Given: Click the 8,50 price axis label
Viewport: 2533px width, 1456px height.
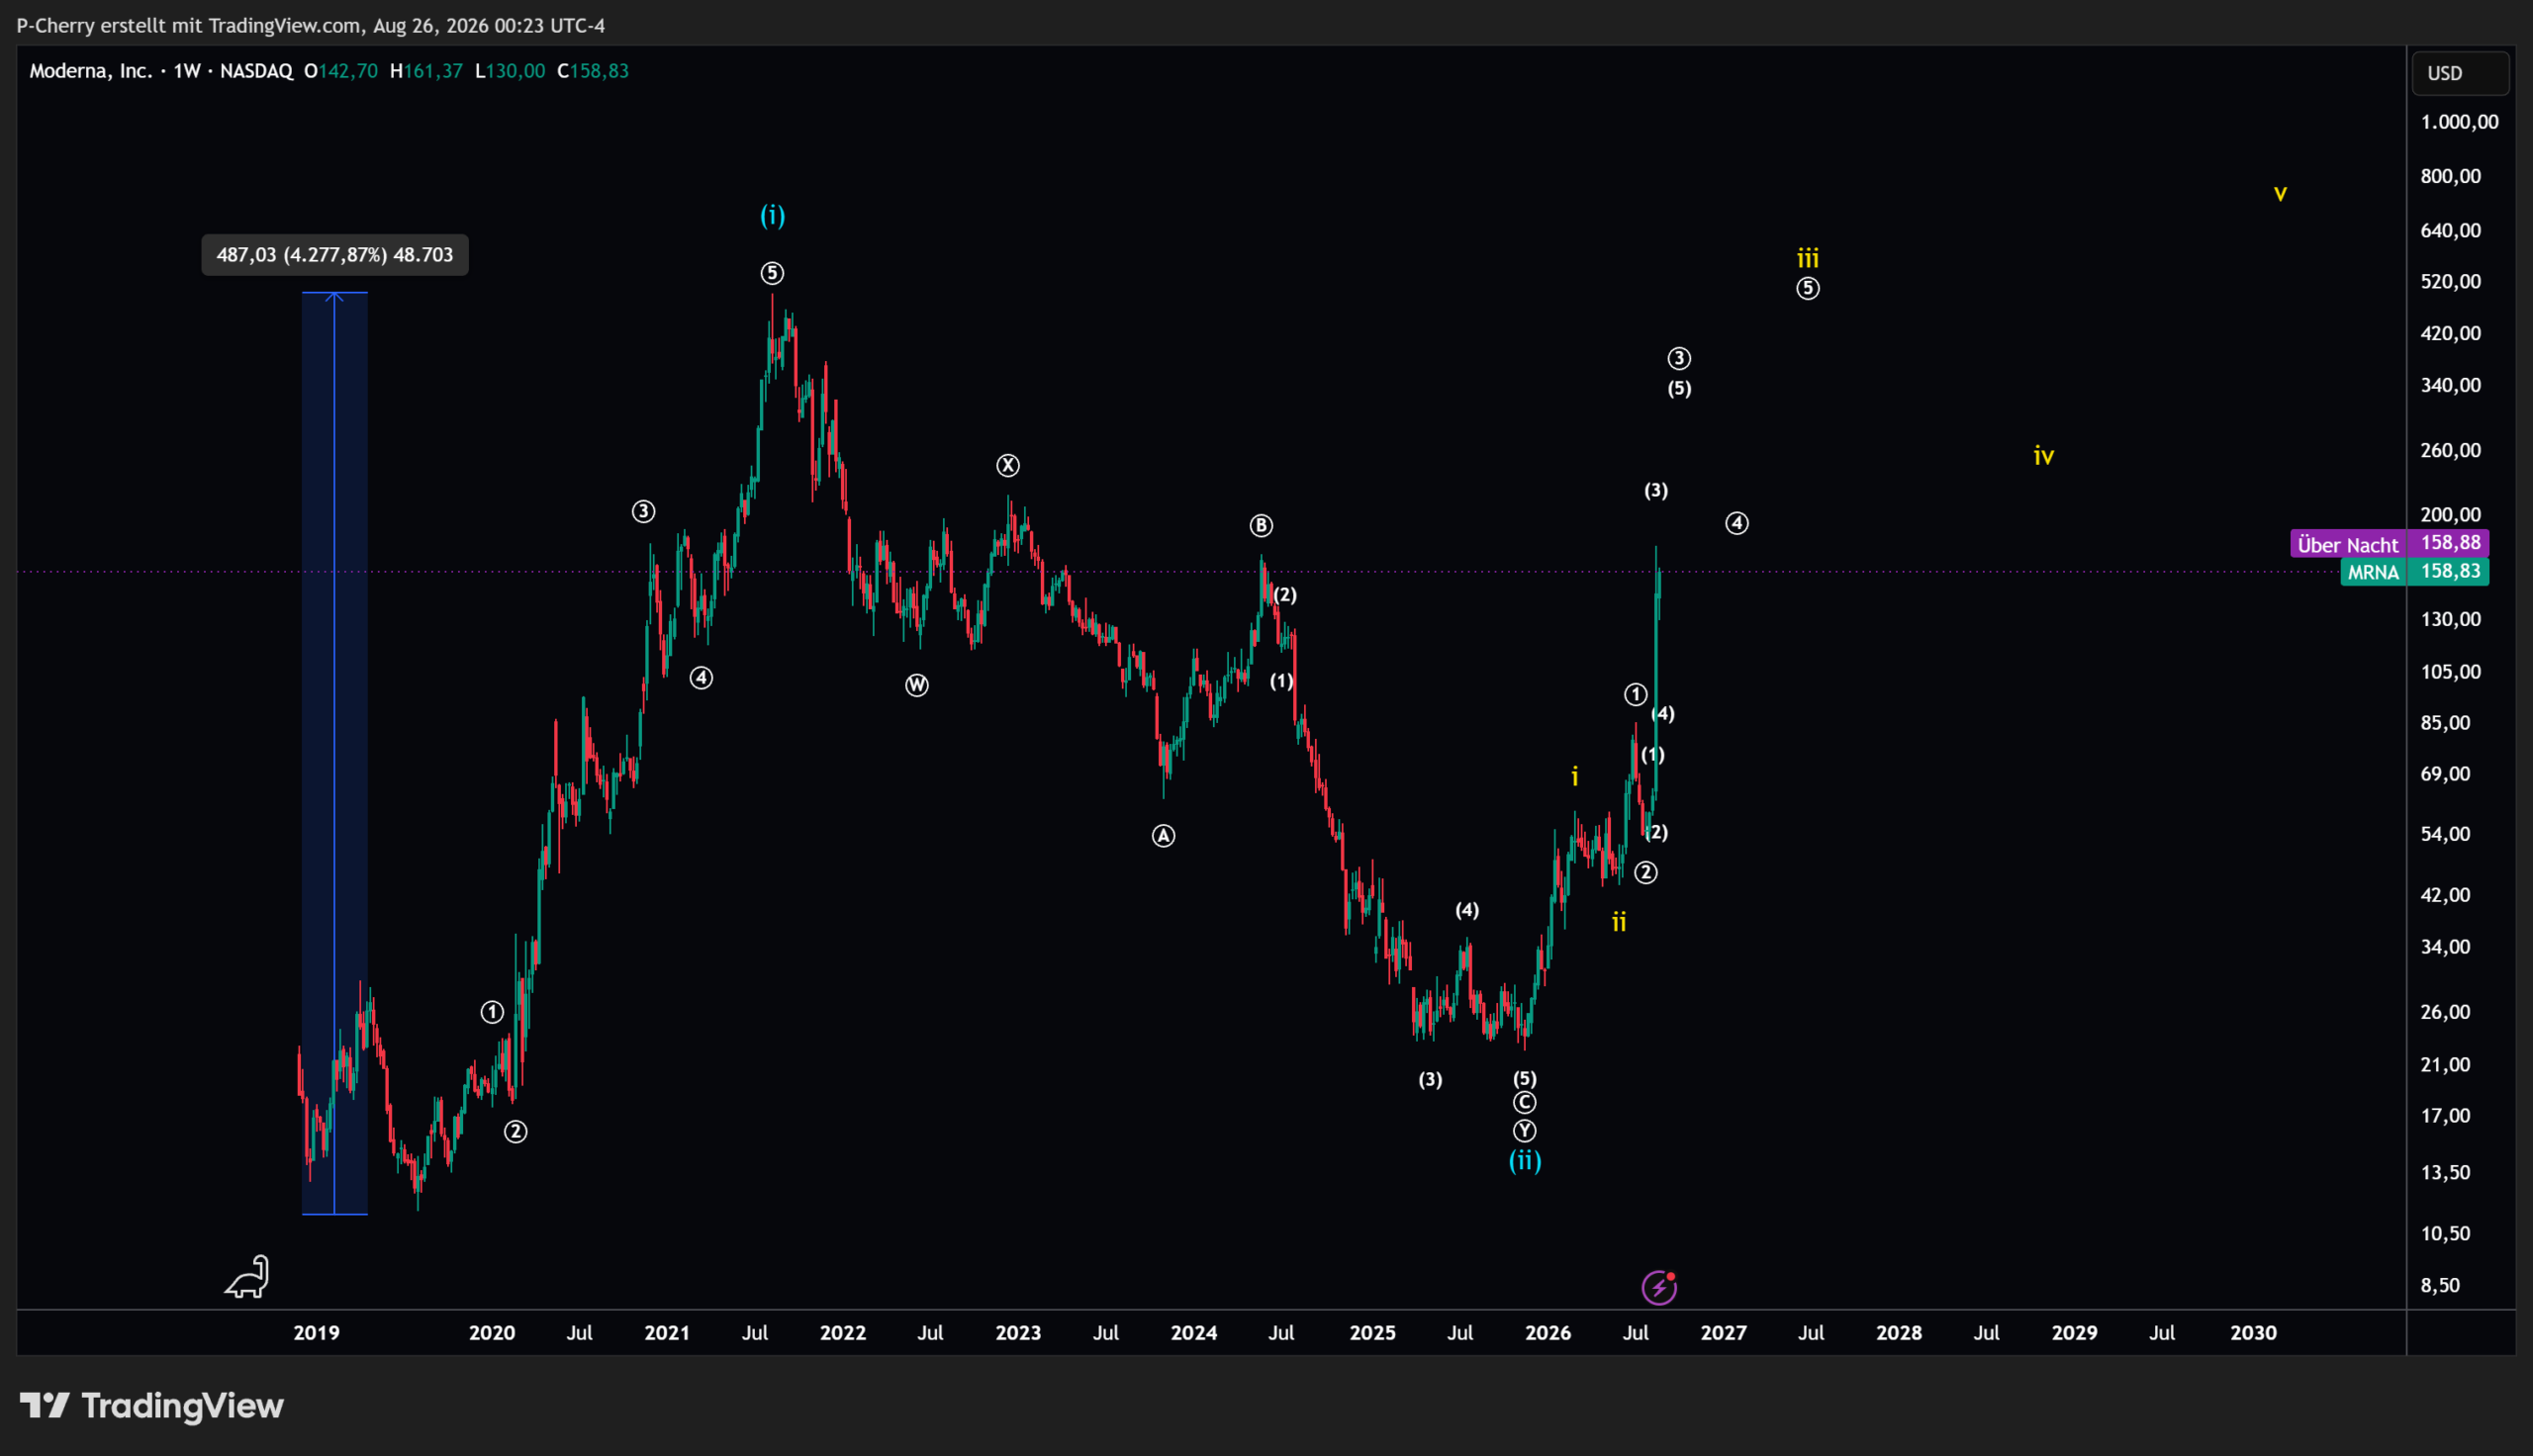Looking at the screenshot, I should pos(2441,1285).
